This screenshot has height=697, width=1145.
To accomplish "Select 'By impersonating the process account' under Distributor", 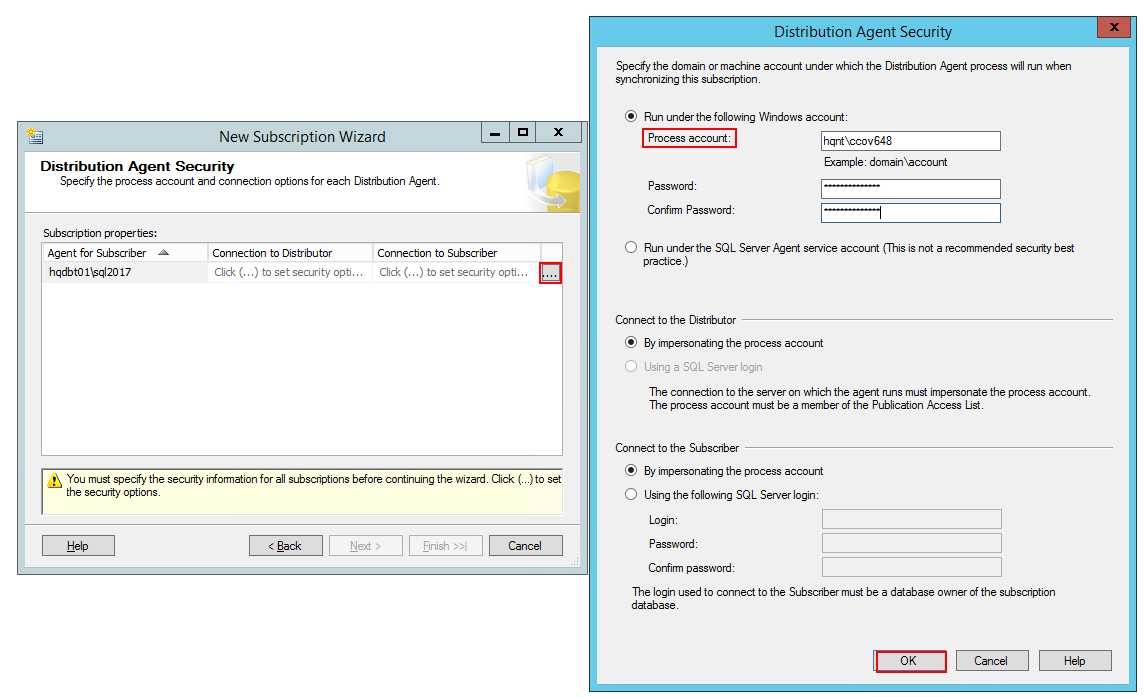I will (x=631, y=342).
